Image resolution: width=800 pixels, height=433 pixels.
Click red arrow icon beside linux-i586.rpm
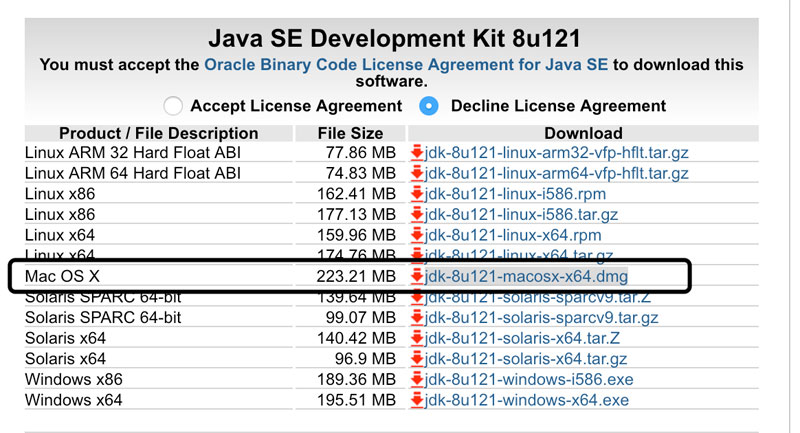point(417,193)
